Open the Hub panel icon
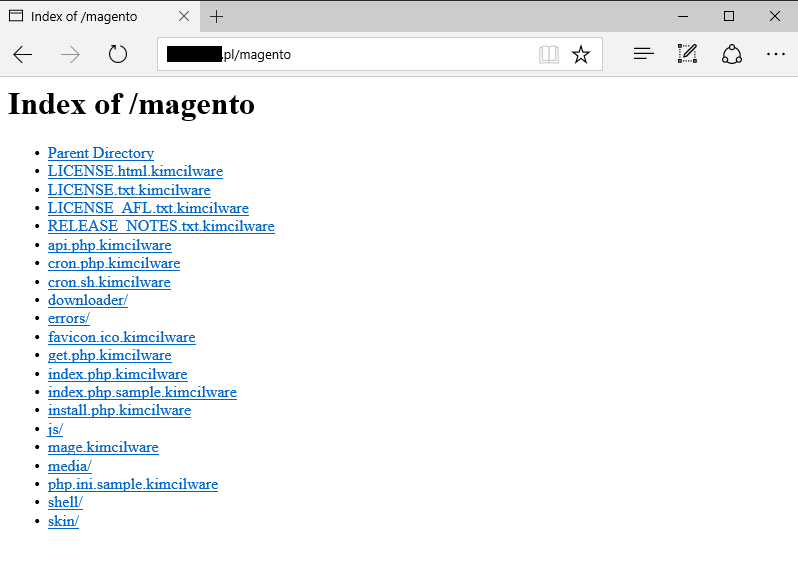This screenshot has width=798, height=583. click(x=643, y=53)
